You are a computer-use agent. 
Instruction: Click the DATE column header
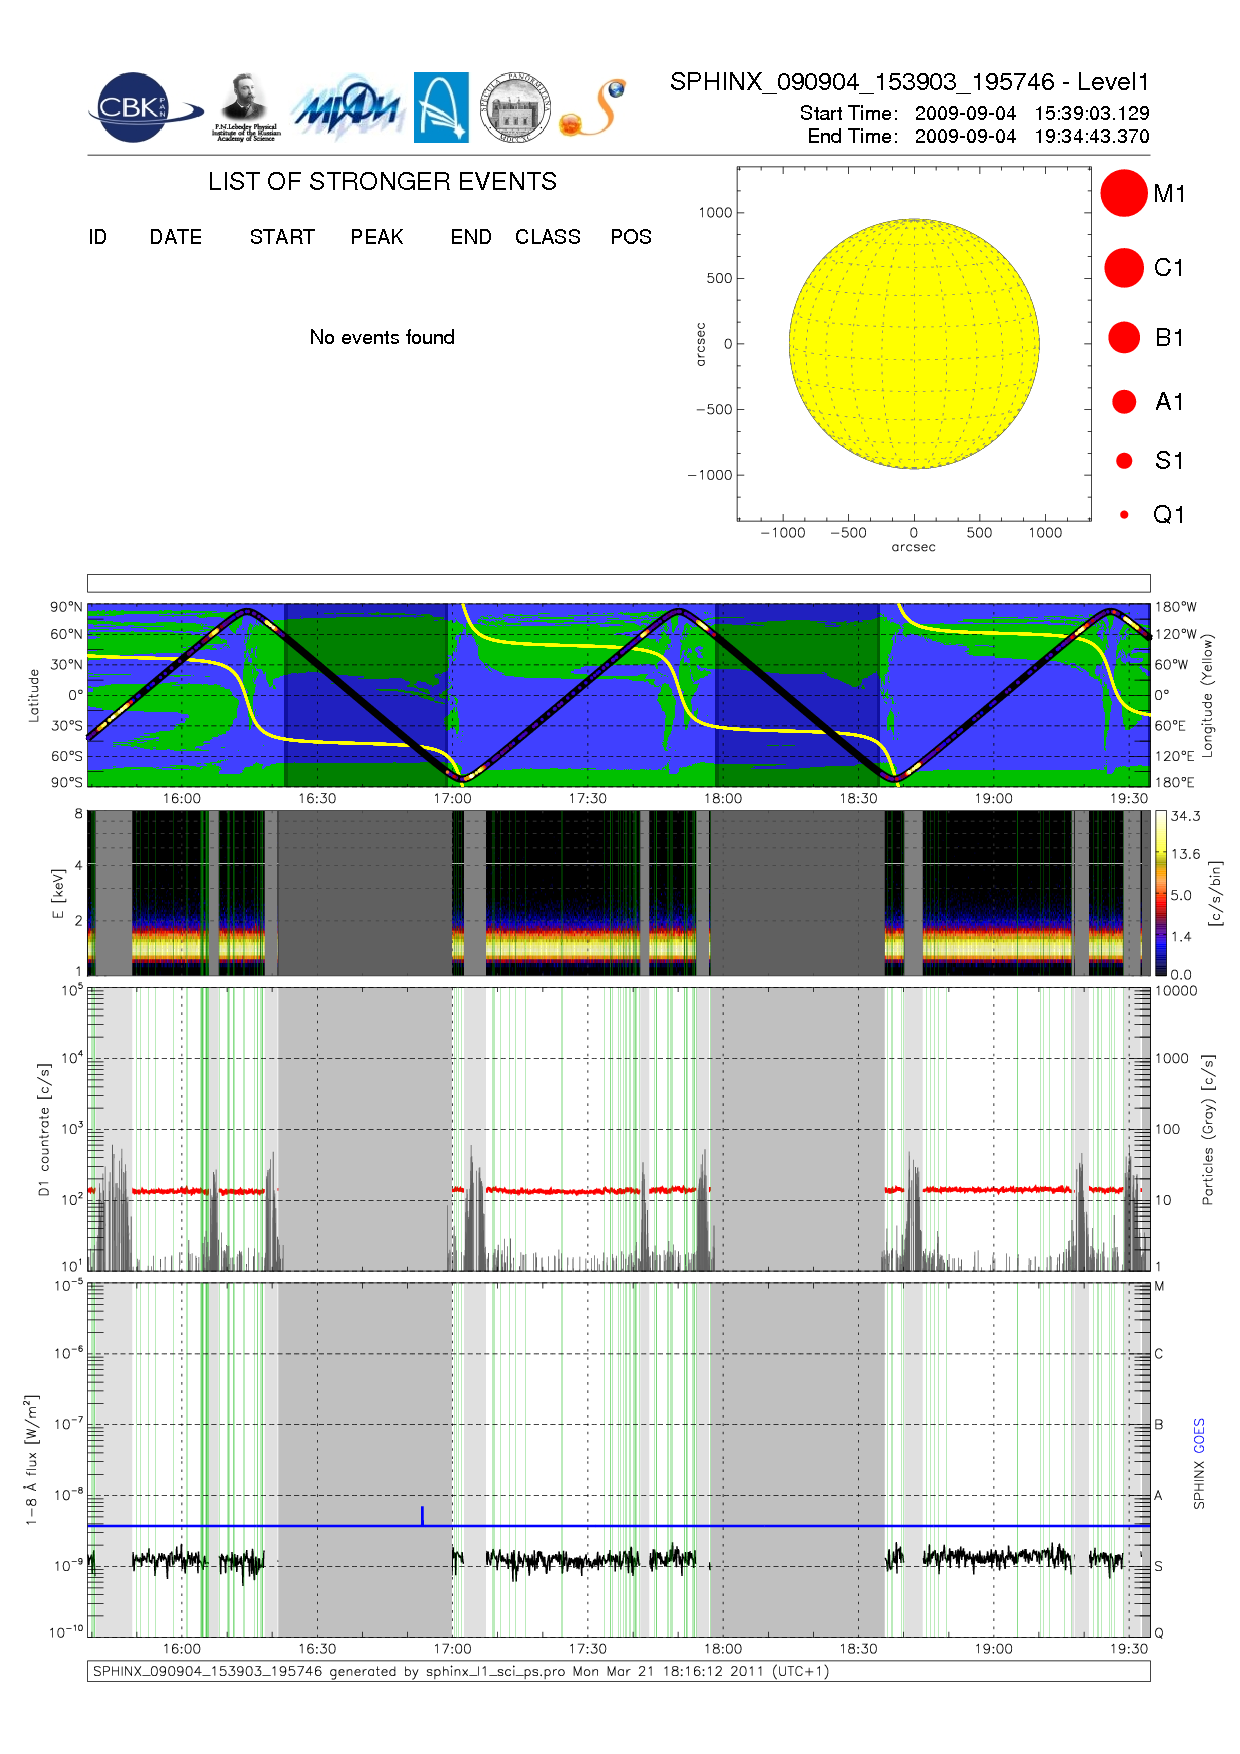[x=176, y=237]
